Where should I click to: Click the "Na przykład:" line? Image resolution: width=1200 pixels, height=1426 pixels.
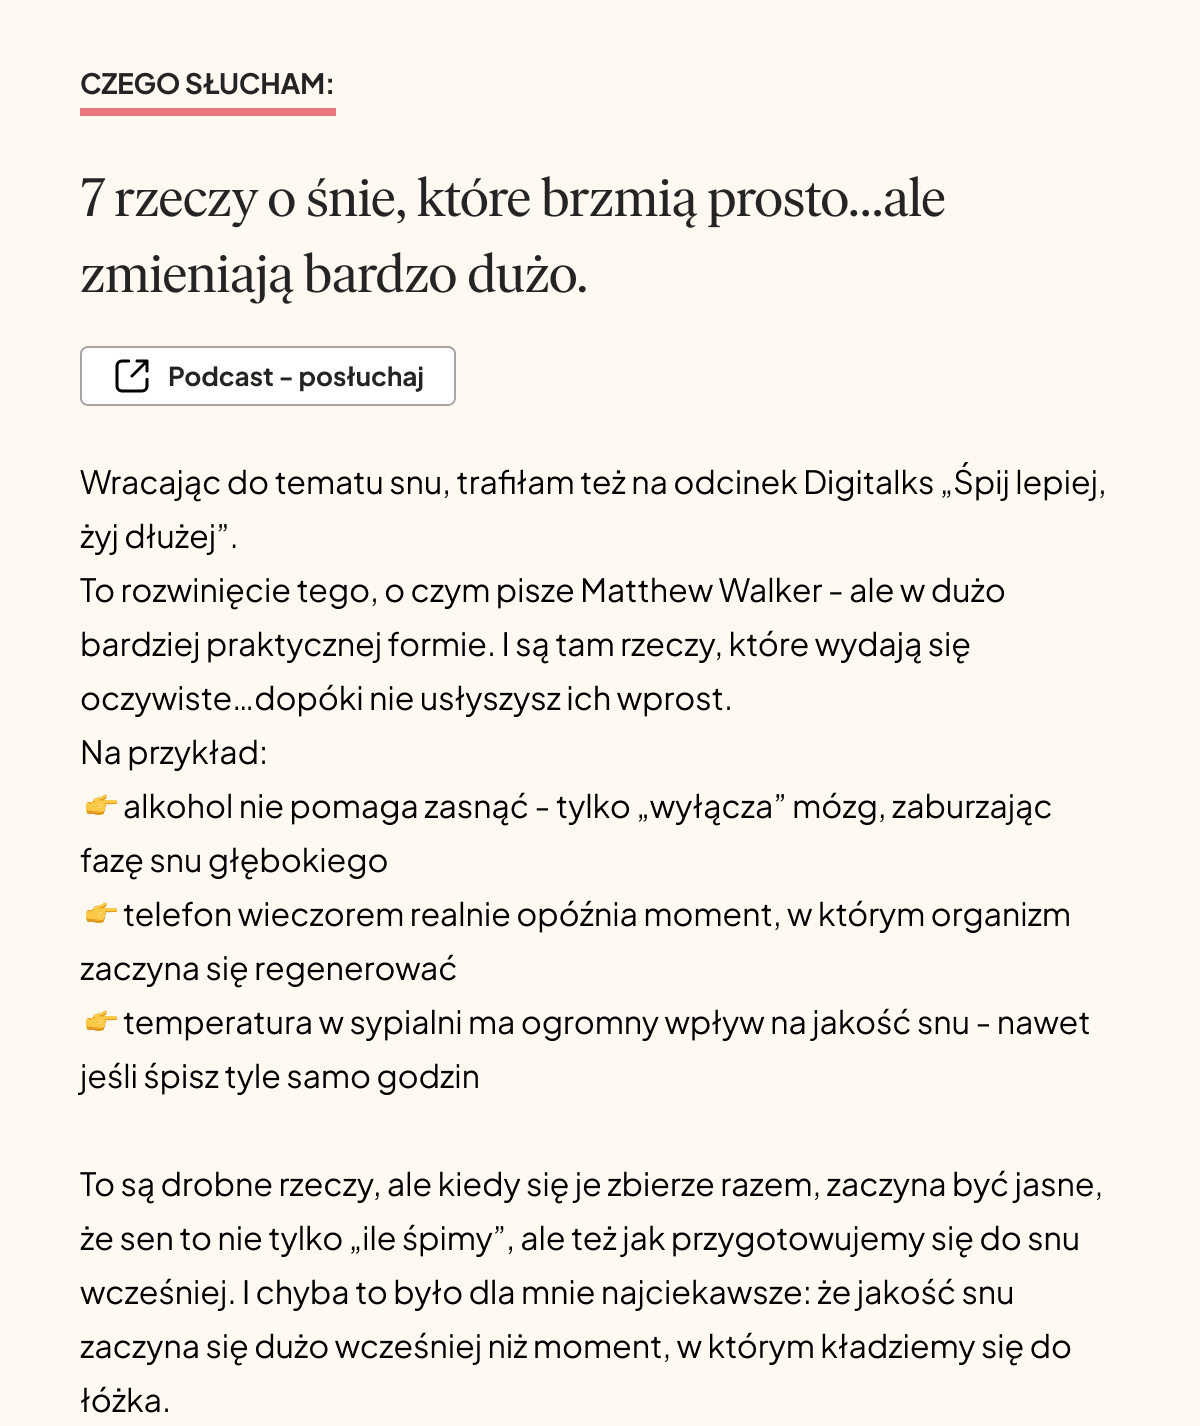(x=174, y=753)
